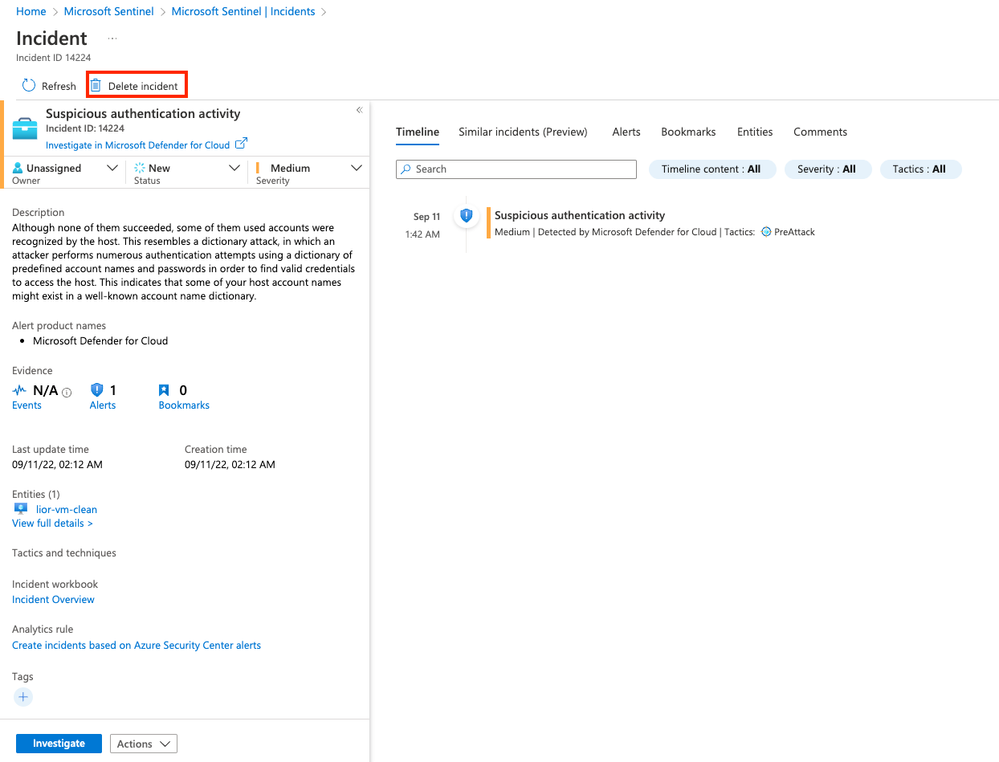Open the lior-vm-clean entity link
This screenshot has width=999, height=762.
coord(66,509)
